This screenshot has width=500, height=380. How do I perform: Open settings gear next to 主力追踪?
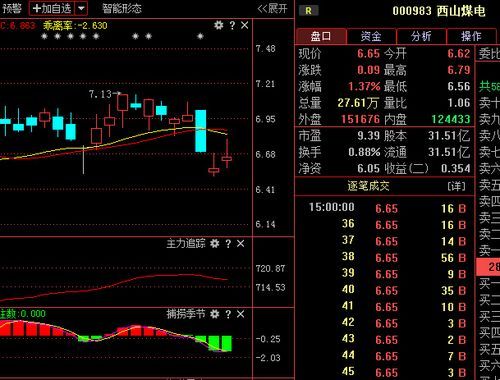[215, 244]
